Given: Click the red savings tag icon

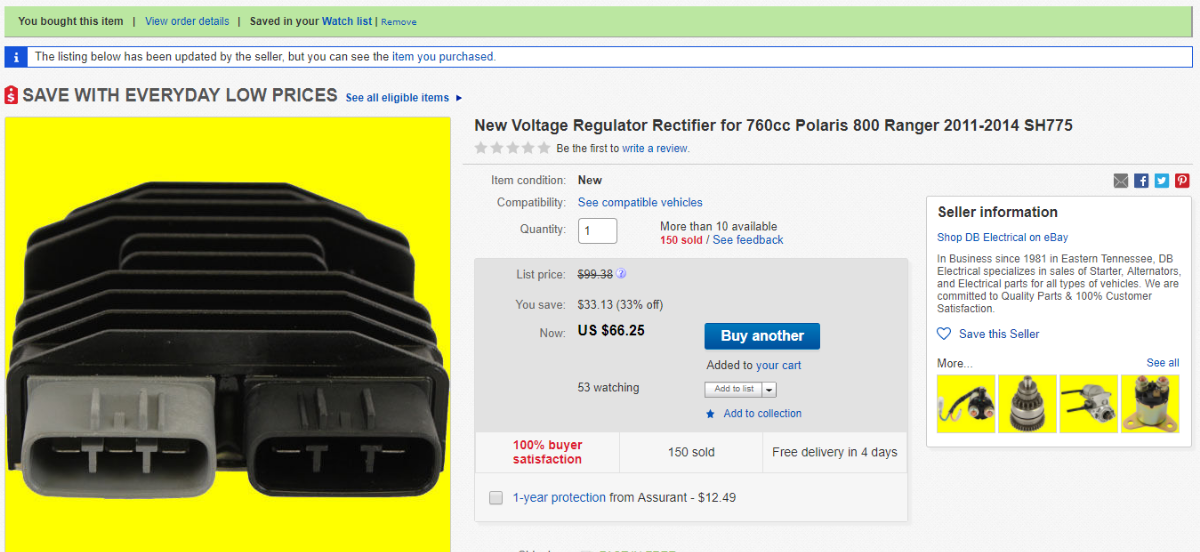Looking at the screenshot, I should click(x=11, y=96).
